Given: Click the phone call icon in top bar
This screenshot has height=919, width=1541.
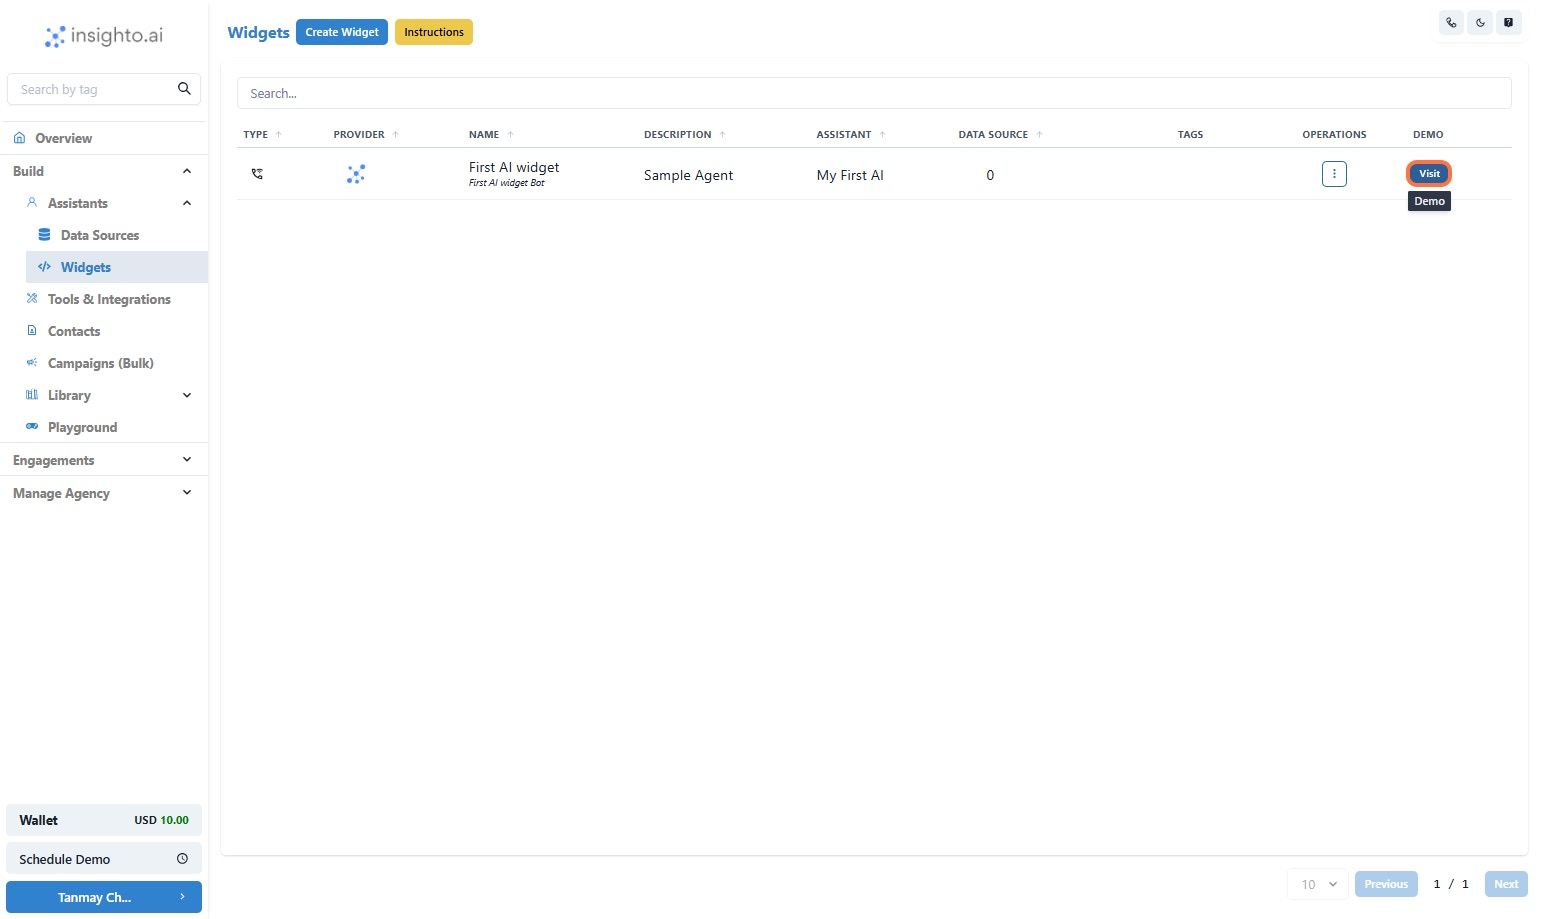Looking at the screenshot, I should pos(1451,22).
